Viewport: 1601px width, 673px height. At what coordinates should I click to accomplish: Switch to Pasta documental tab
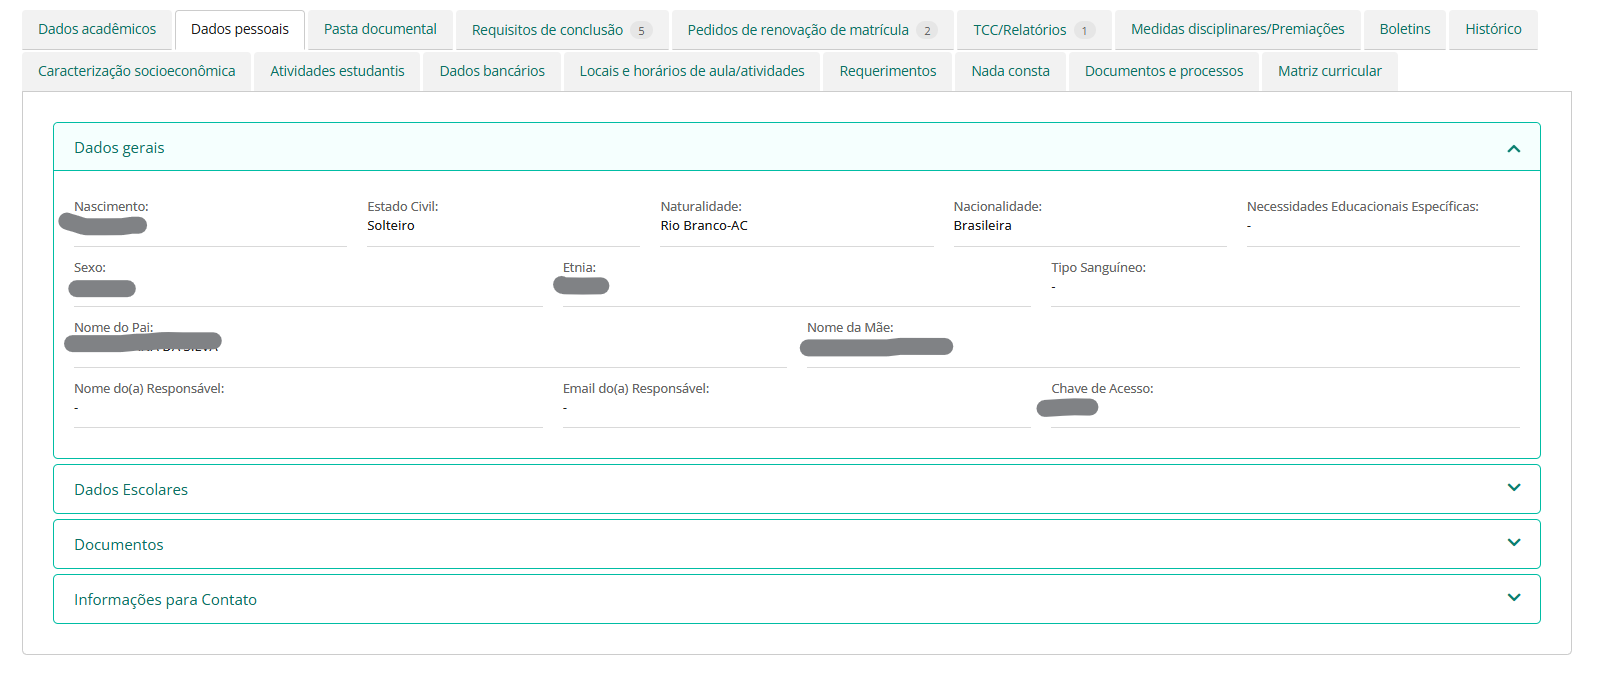[380, 30]
